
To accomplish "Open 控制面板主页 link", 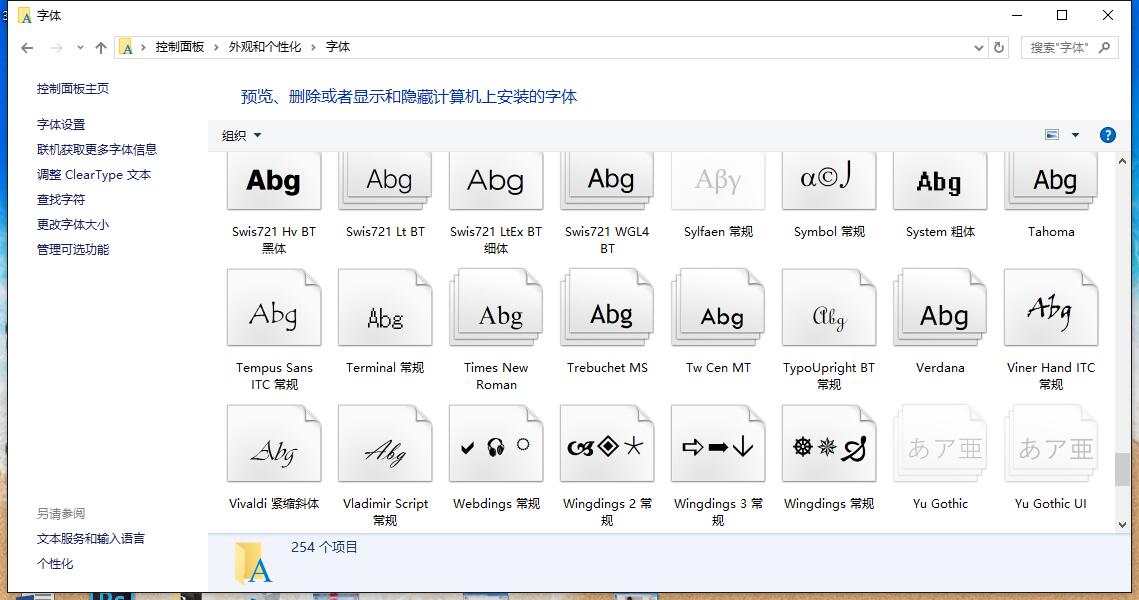I will click(73, 89).
